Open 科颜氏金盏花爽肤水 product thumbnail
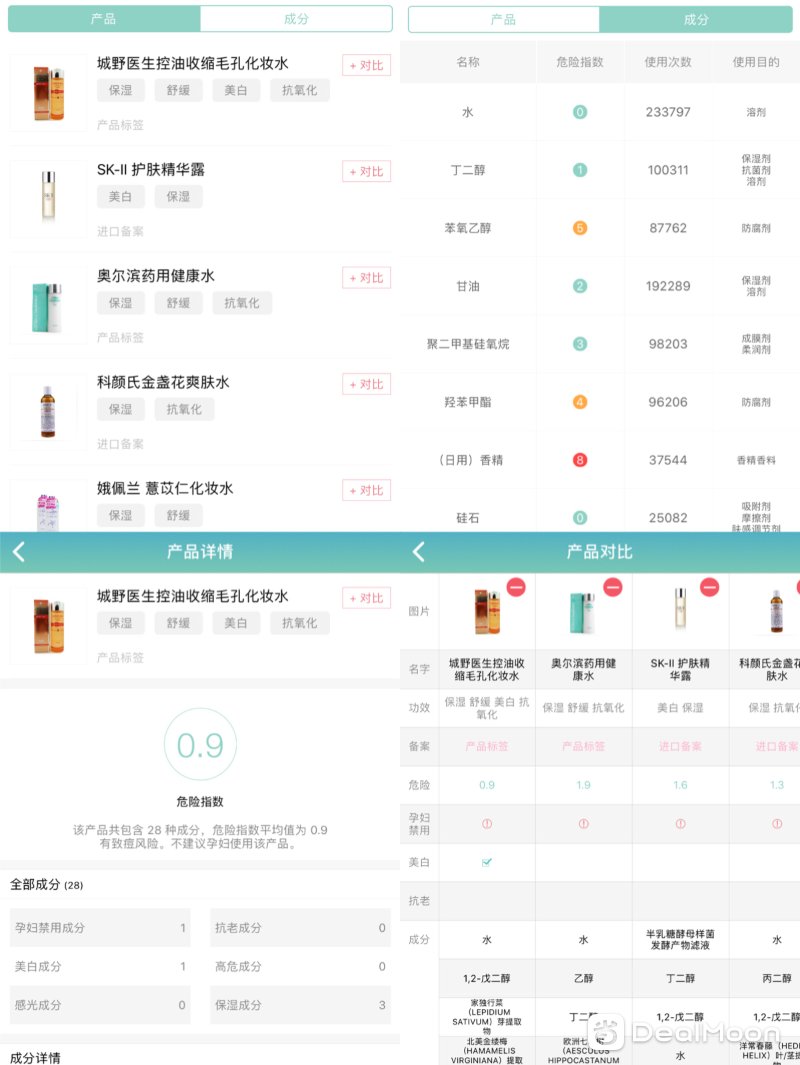The height and width of the screenshot is (1065, 800). tap(48, 412)
